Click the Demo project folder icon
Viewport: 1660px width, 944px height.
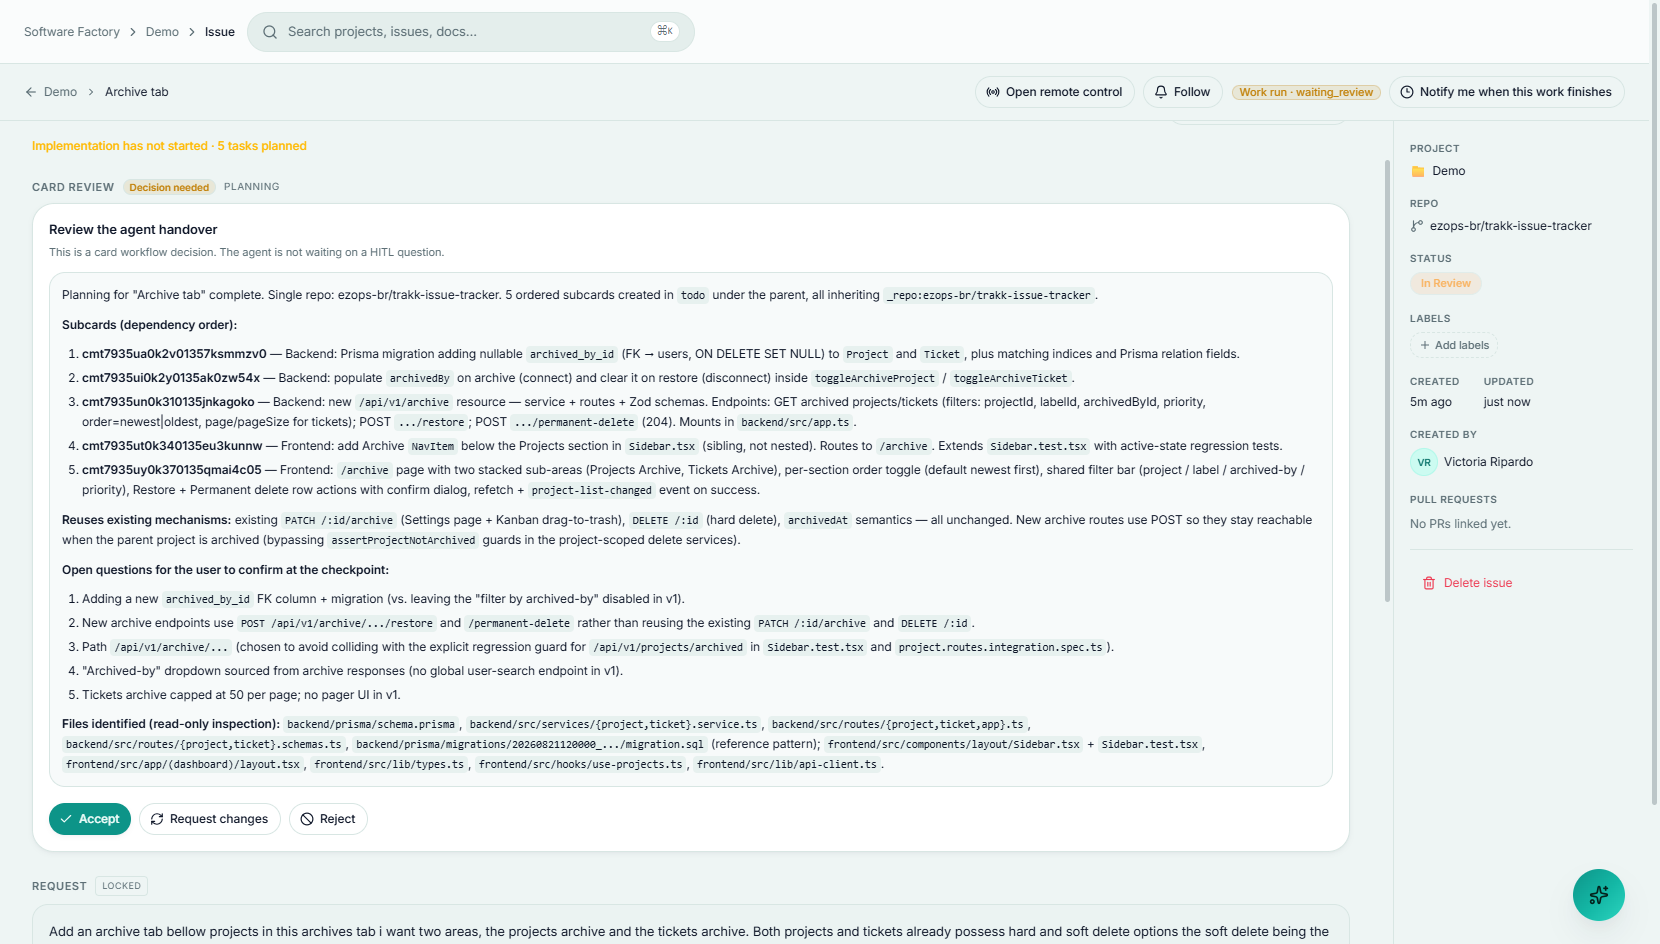[x=1418, y=171]
